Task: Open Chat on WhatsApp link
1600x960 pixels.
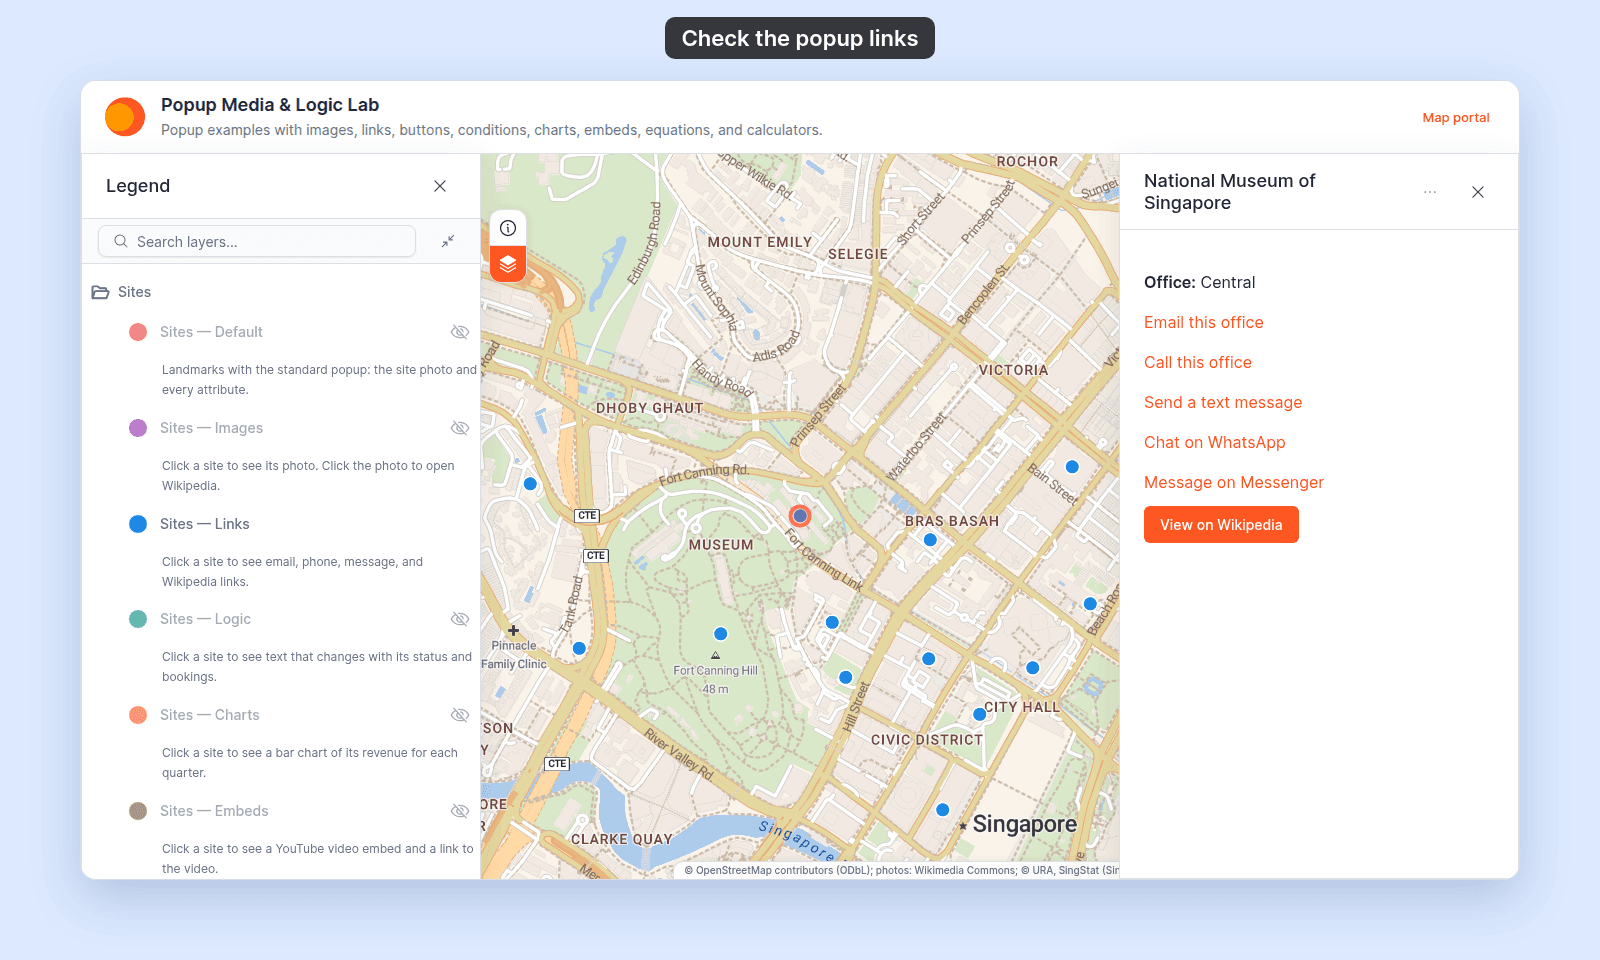Action: pyautogui.click(x=1214, y=442)
